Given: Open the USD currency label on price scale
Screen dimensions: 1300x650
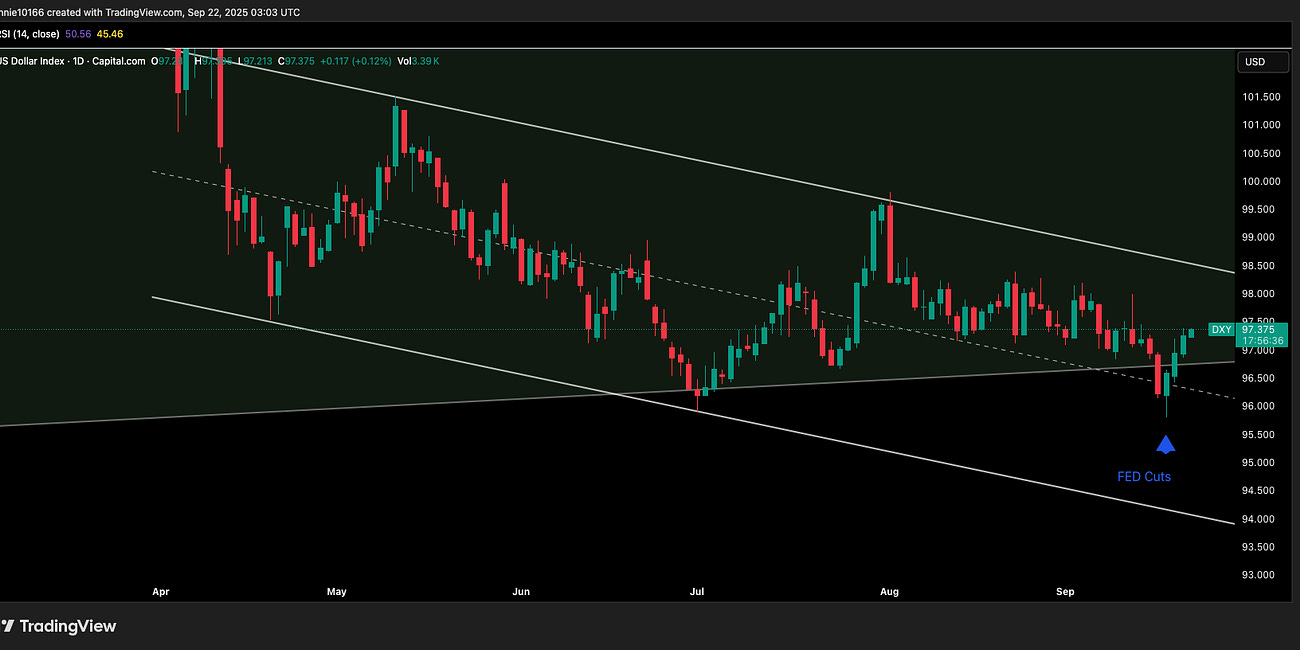Looking at the screenshot, I should point(1263,61).
